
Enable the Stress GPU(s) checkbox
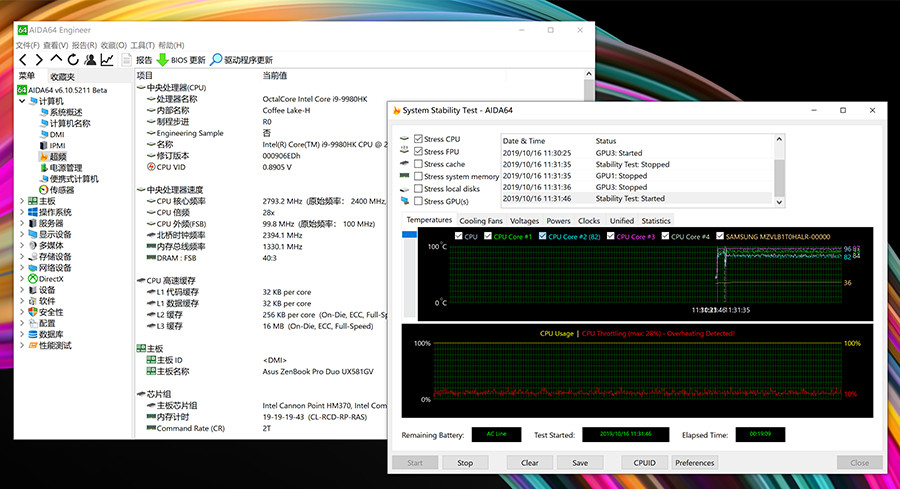pos(418,201)
